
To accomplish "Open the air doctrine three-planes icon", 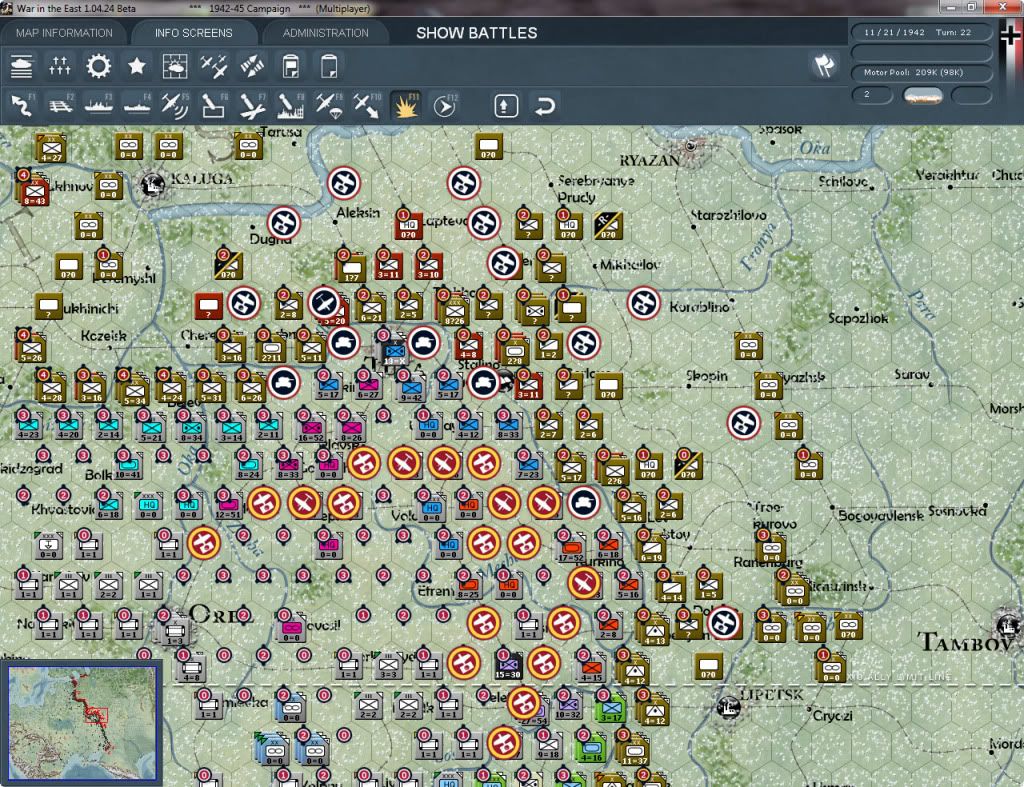I will pos(214,66).
